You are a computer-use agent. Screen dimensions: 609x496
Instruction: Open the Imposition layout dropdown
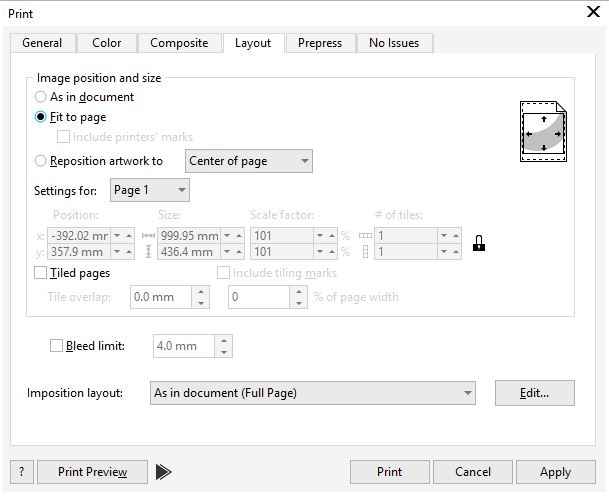click(x=312, y=393)
